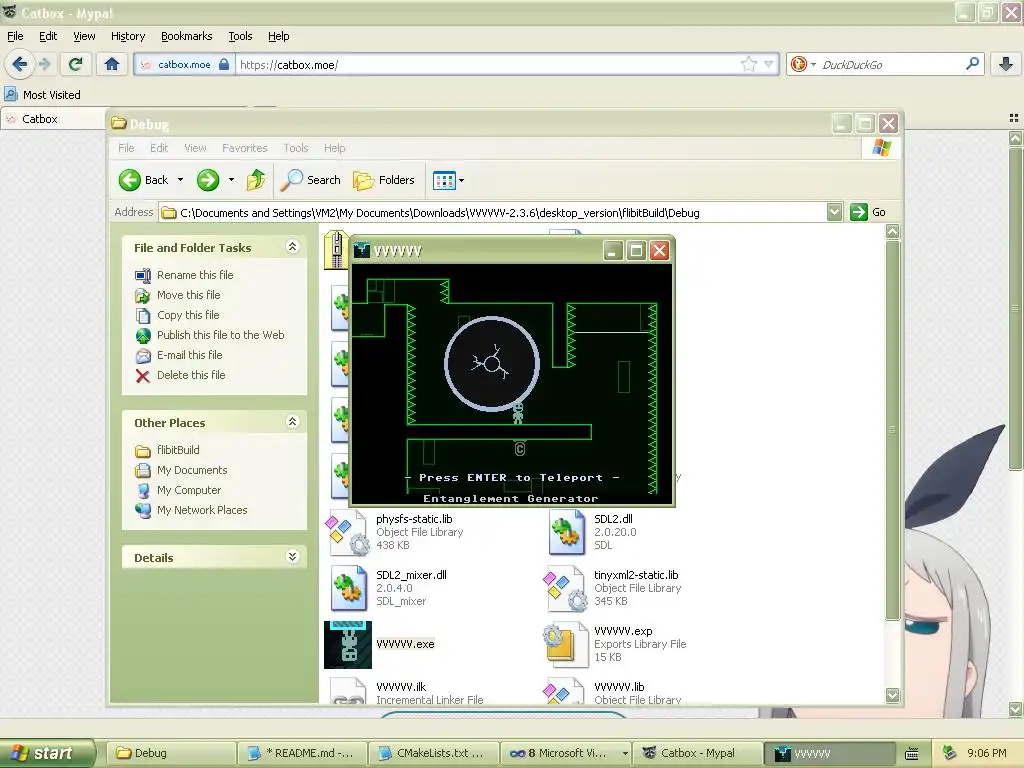The height and width of the screenshot is (768, 1024).
Task: Open Back button history dropdown arrow
Action: (x=180, y=180)
